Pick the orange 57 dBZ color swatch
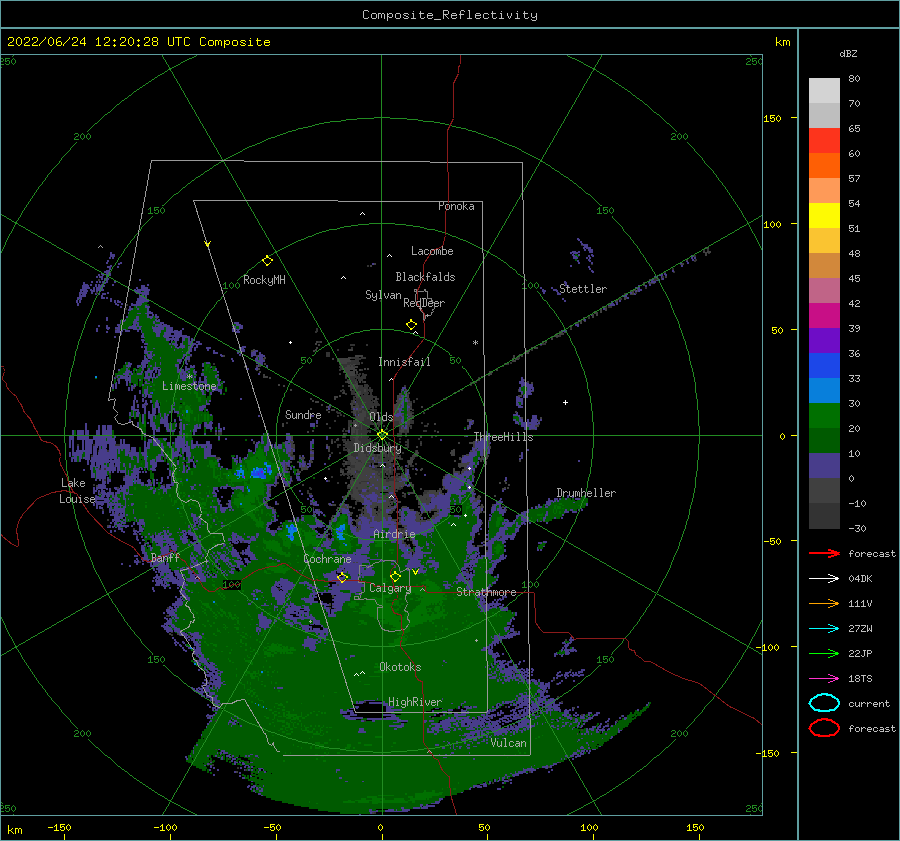The height and width of the screenshot is (841, 900). point(824,165)
